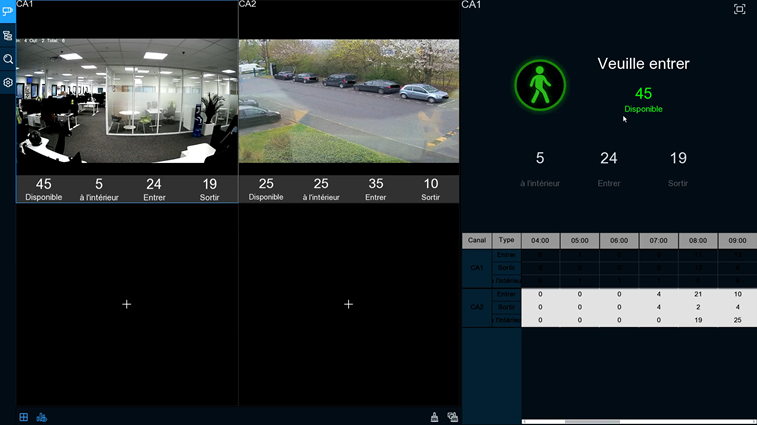The height and width of the screenshot is (425, 757).
Task: Click the 05:00 column header
Action: click(x=580, y=241)
